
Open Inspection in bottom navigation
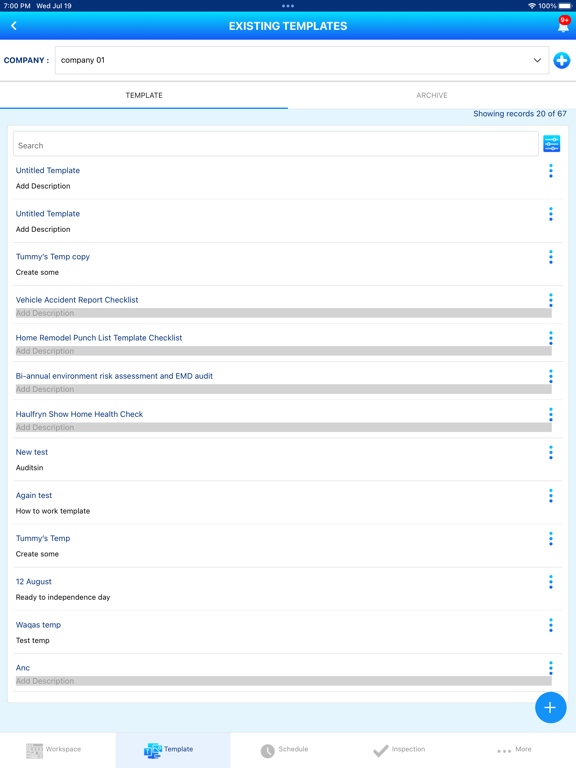399,749
